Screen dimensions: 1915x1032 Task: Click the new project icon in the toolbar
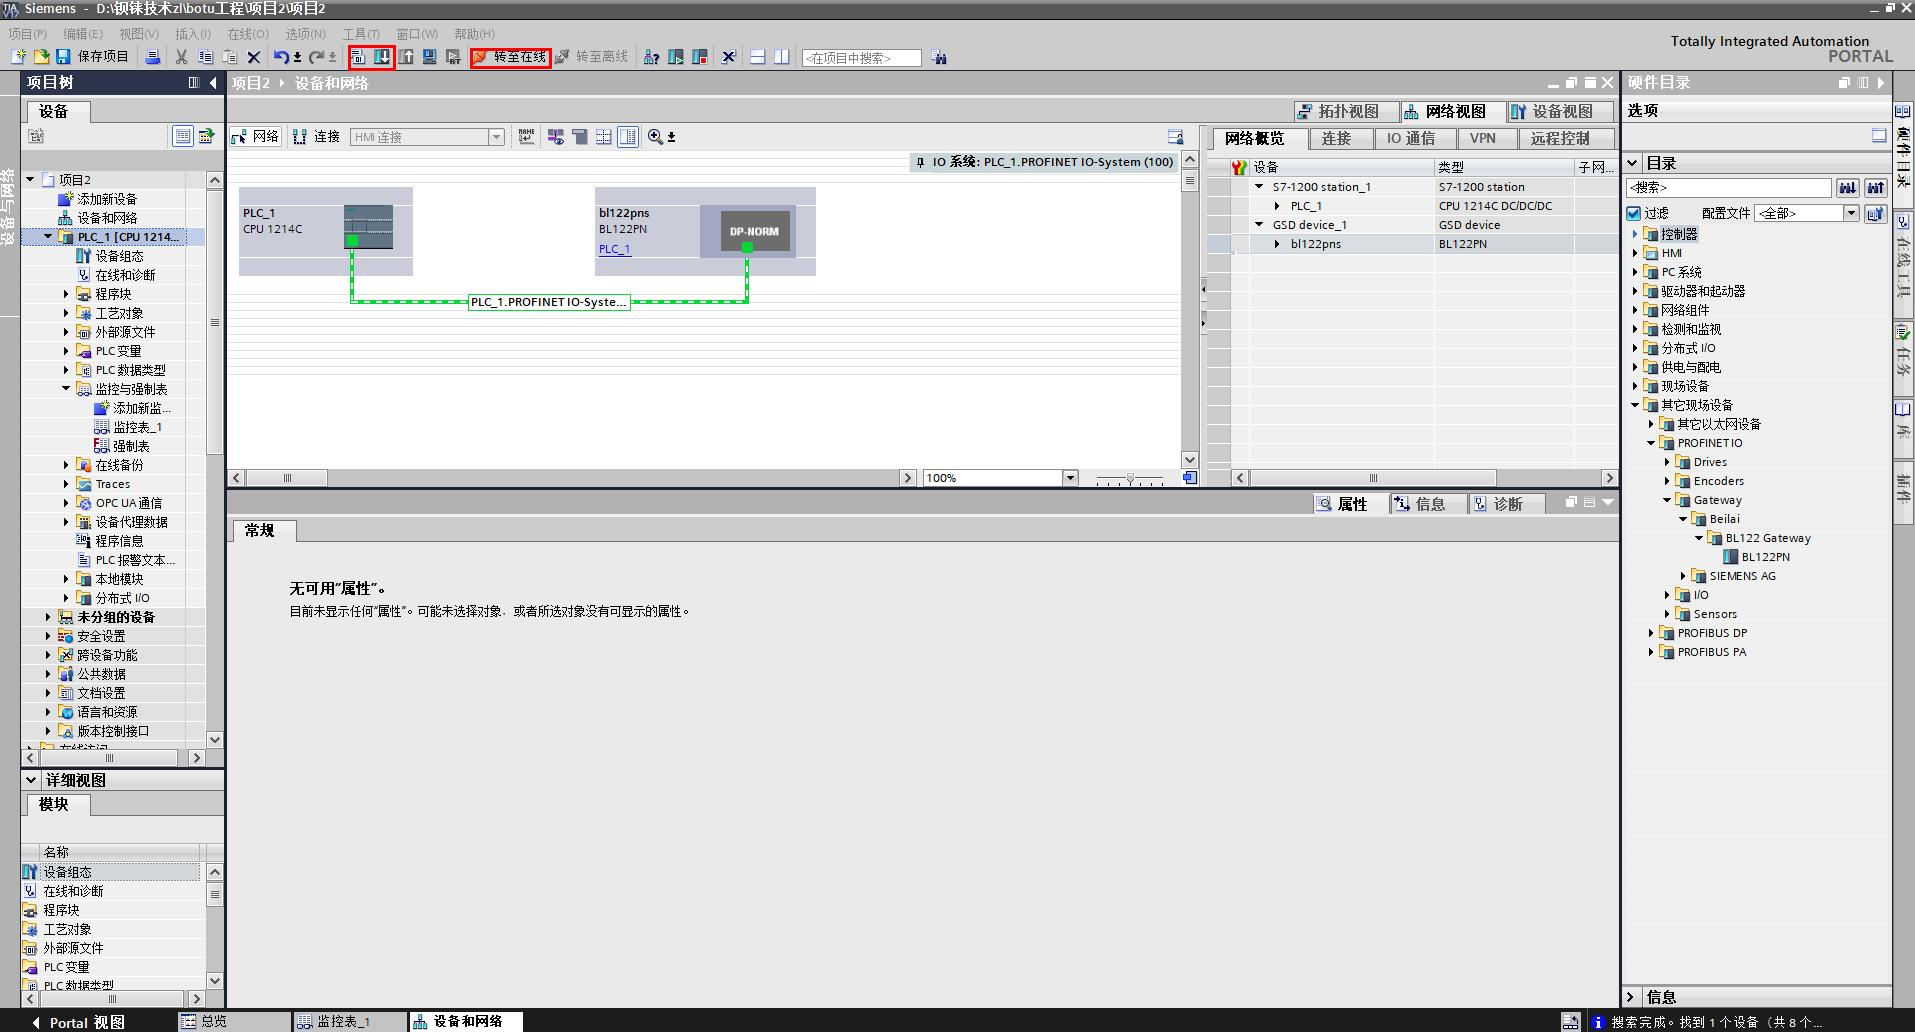(18, 57)
